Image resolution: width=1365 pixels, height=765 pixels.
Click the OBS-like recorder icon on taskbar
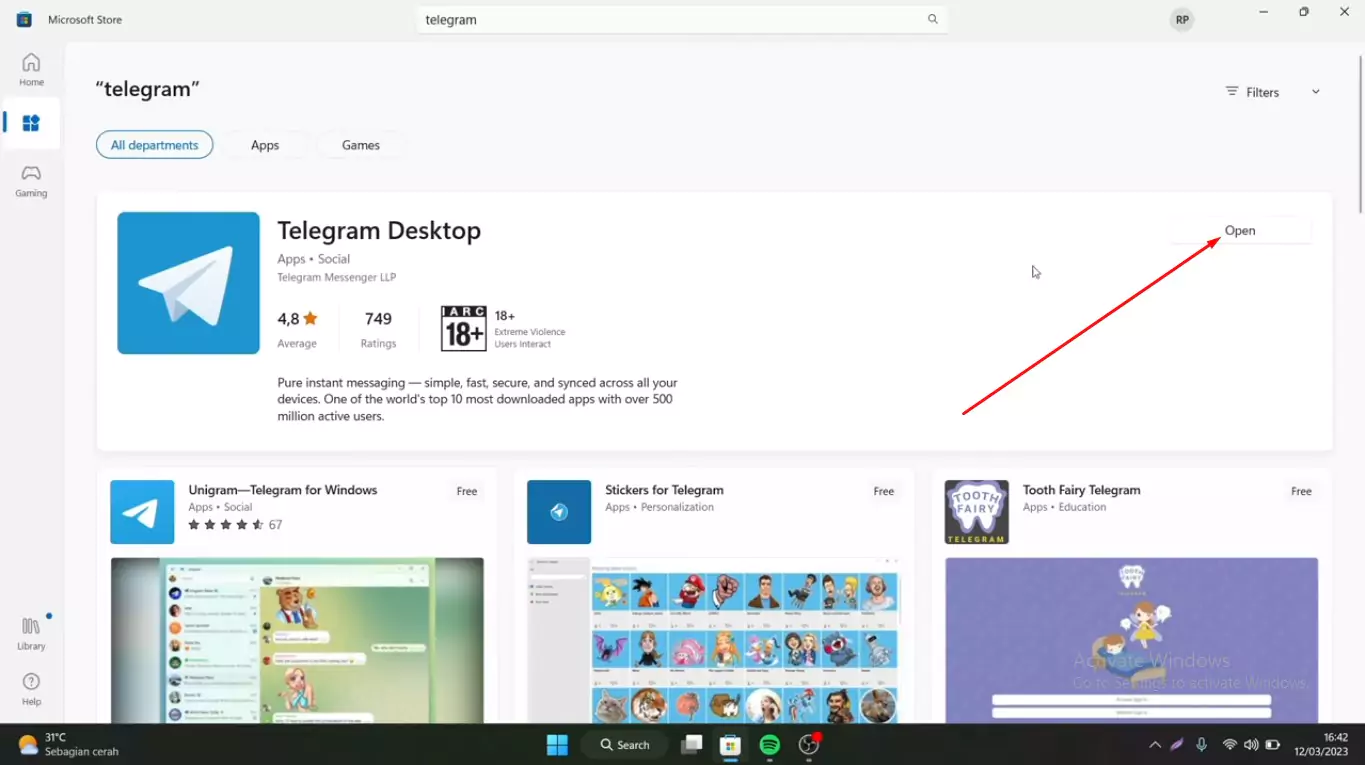(809, 745)
